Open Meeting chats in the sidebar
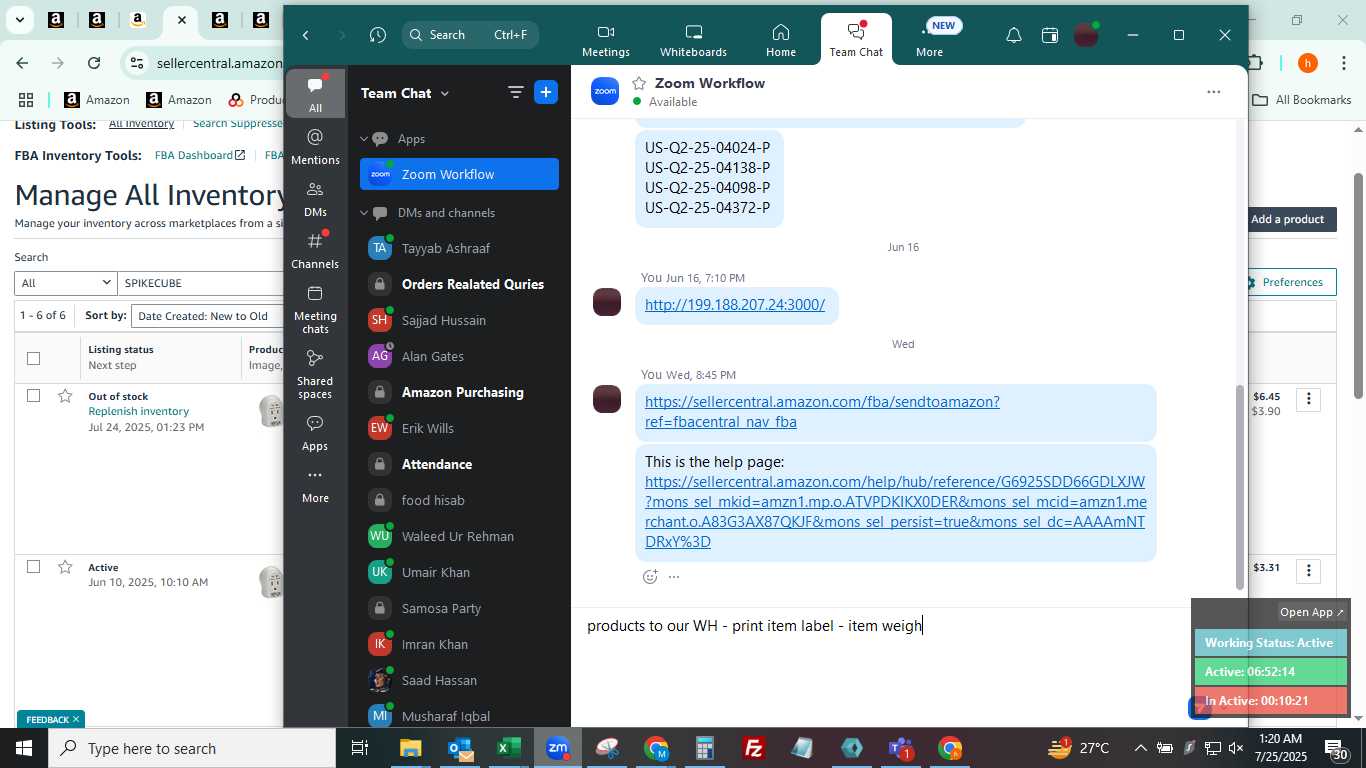Image resolution: width=1366 pixels, height=768 pixels. 315,308
